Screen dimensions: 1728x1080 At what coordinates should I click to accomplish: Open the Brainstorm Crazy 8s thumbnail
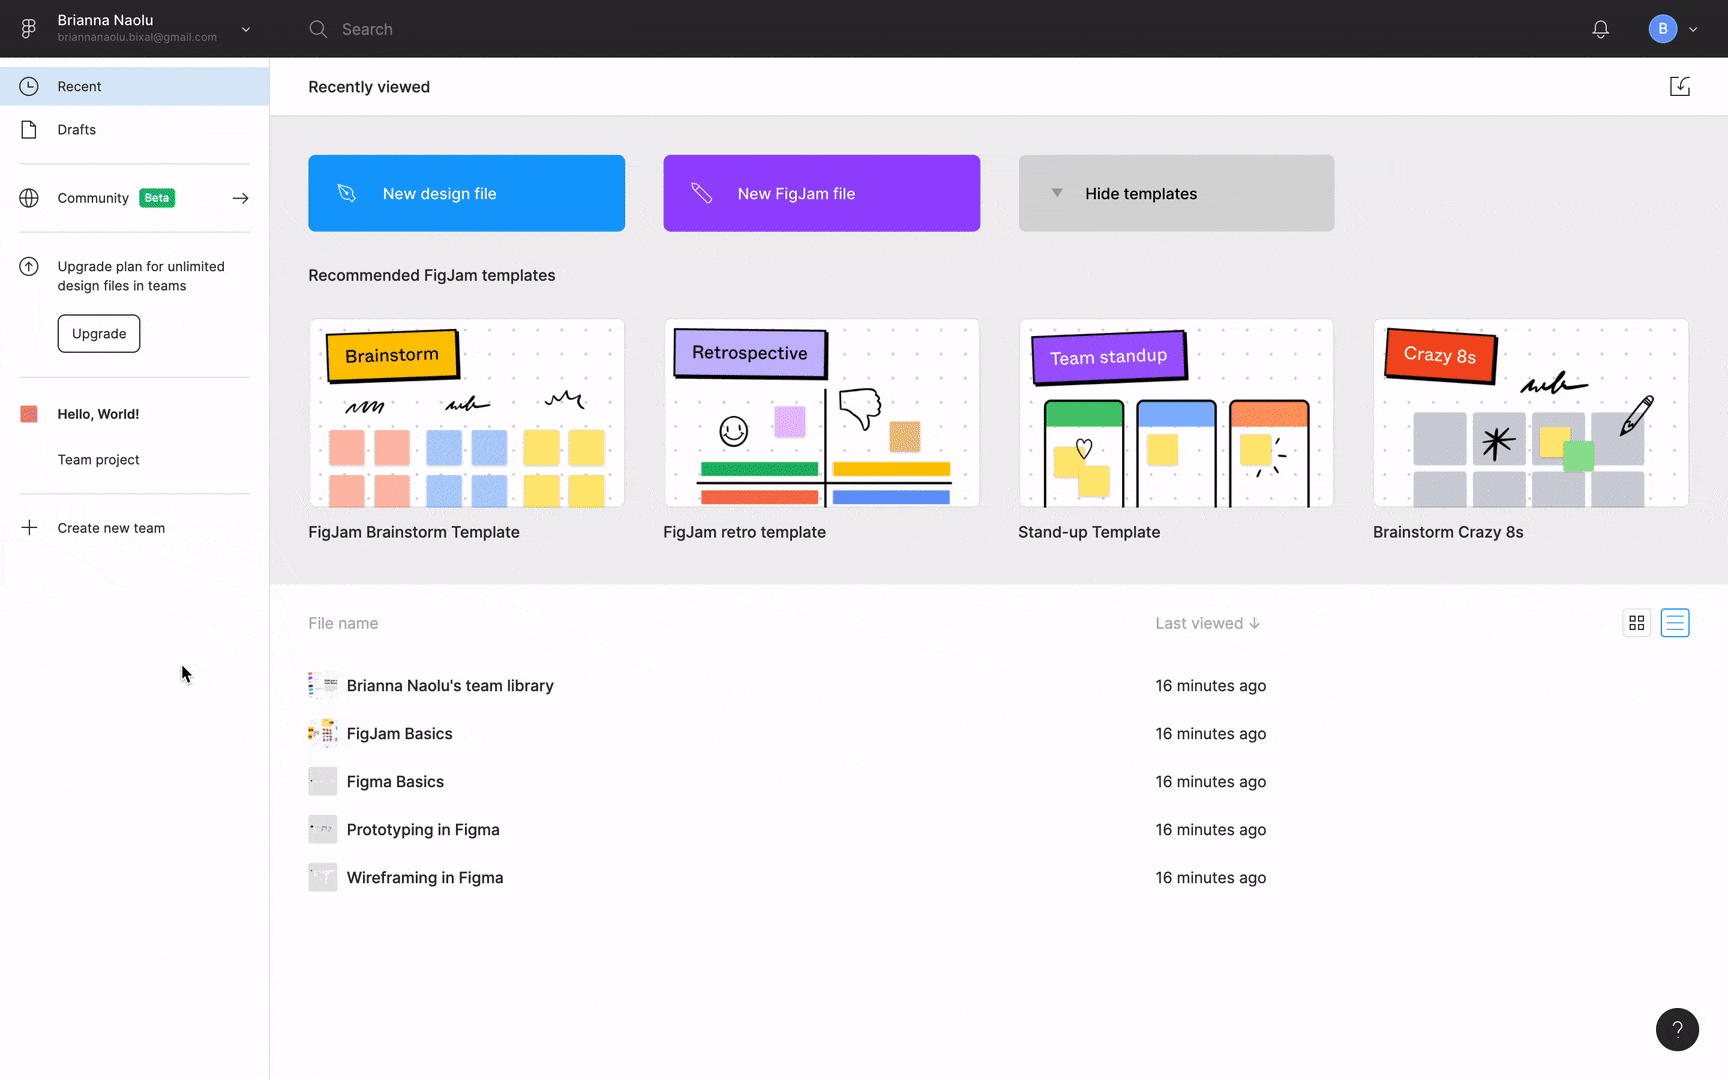pos(1531,413)
